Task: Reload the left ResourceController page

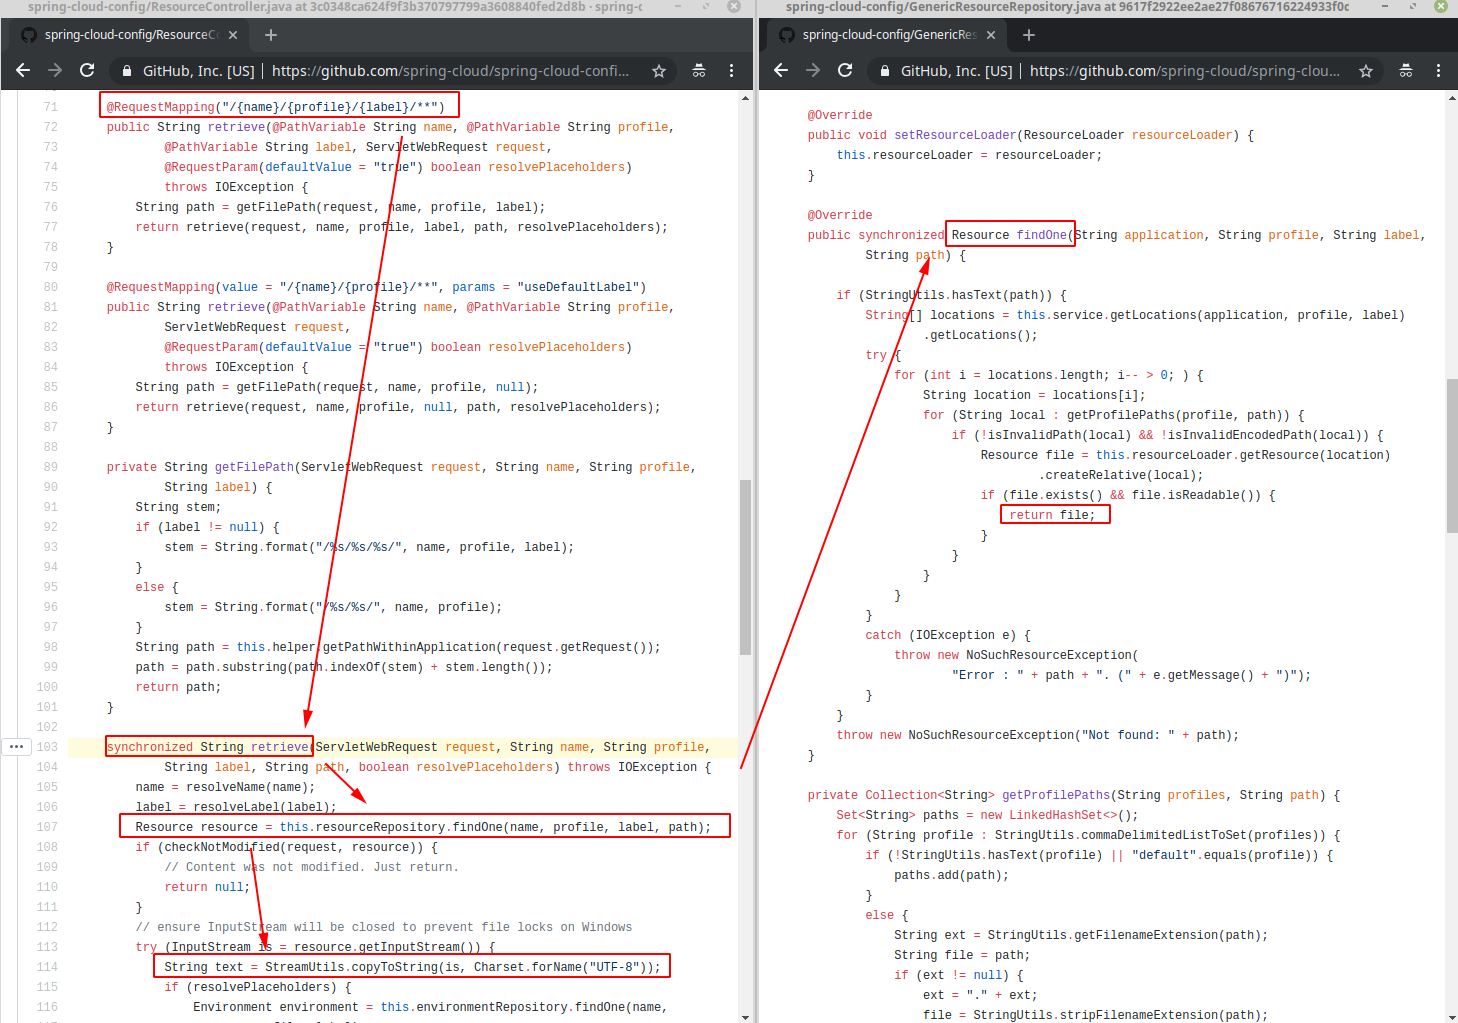Action: pyautogui.click(x=87, y=70)
